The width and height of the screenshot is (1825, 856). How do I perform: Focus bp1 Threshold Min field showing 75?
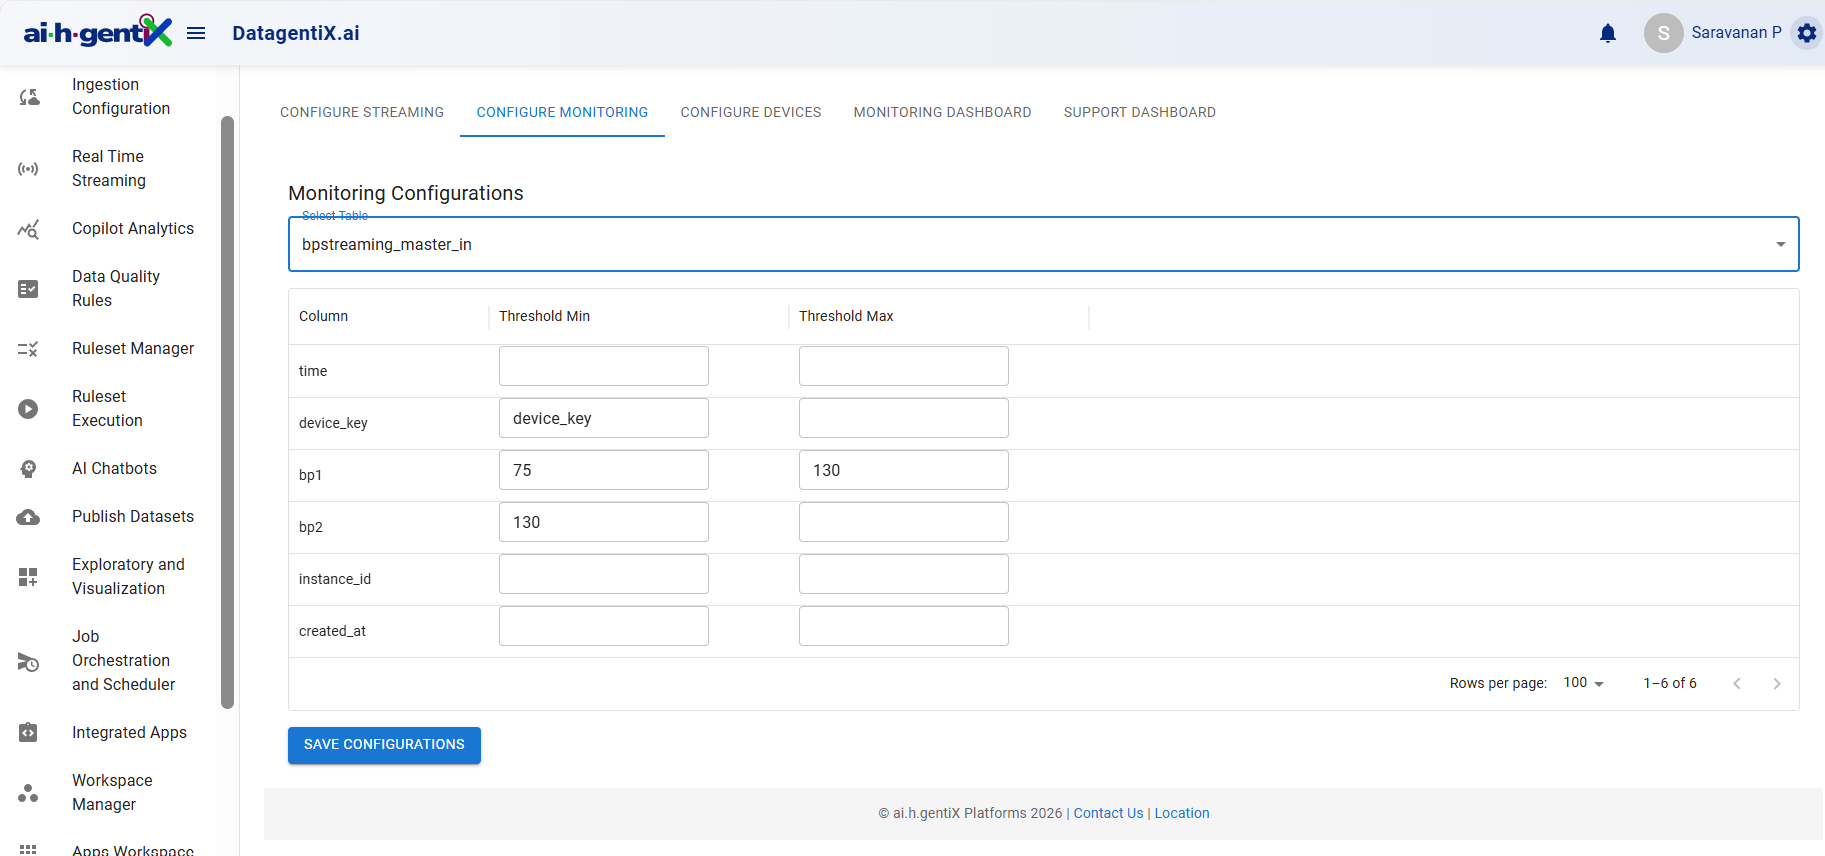coord(604,470)
